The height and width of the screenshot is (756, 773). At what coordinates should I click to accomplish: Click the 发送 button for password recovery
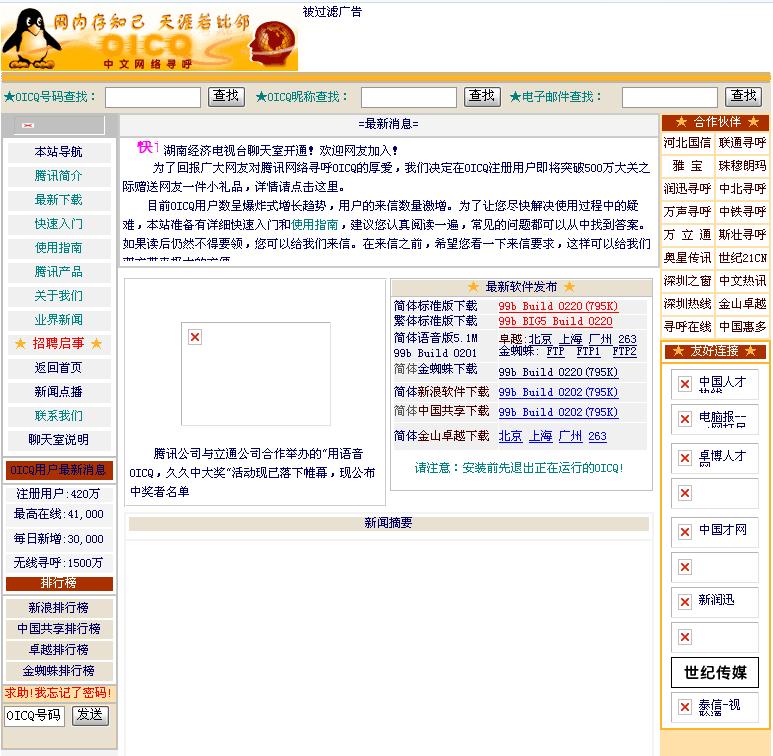click(x=90, y=714)
